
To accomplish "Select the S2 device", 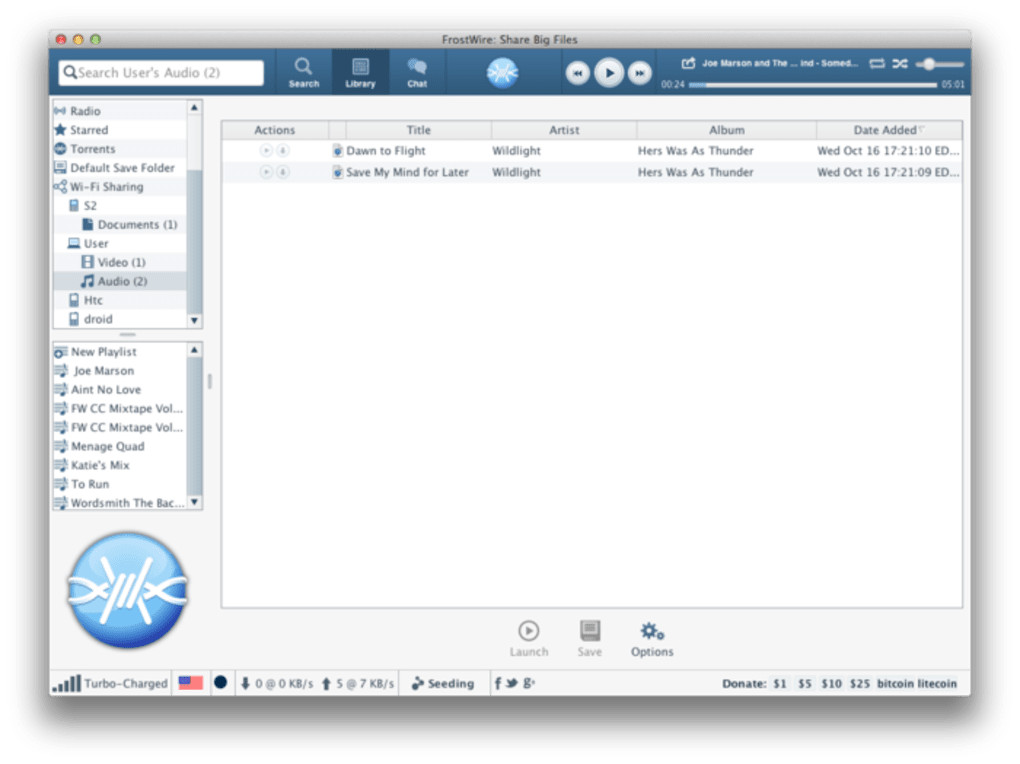I will pos(120,205).
